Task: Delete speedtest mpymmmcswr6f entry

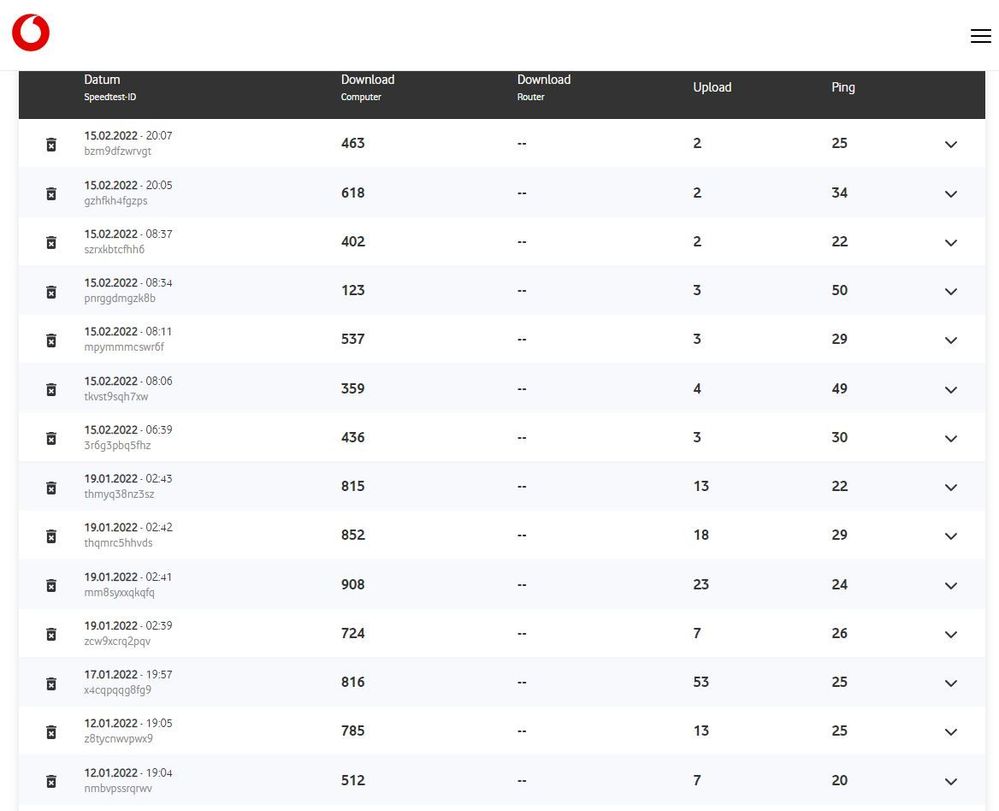Action: (52, 340)
